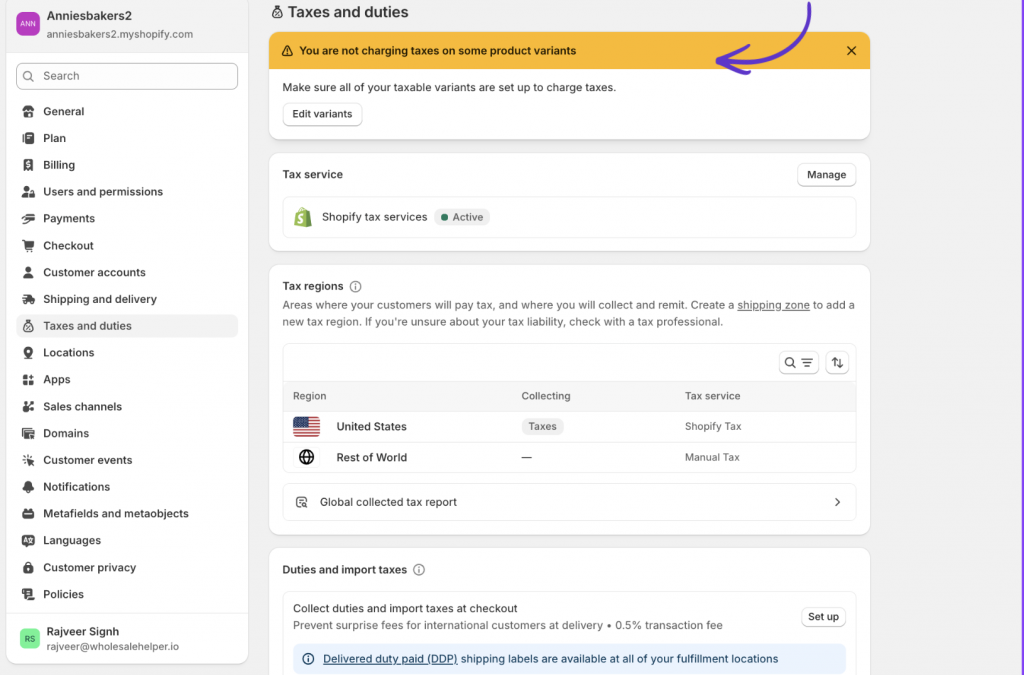The height and width of the screenshot is (675, 1024).
Task: Click the Plan icon in settings sidebar
Action: tap(28, 138)
